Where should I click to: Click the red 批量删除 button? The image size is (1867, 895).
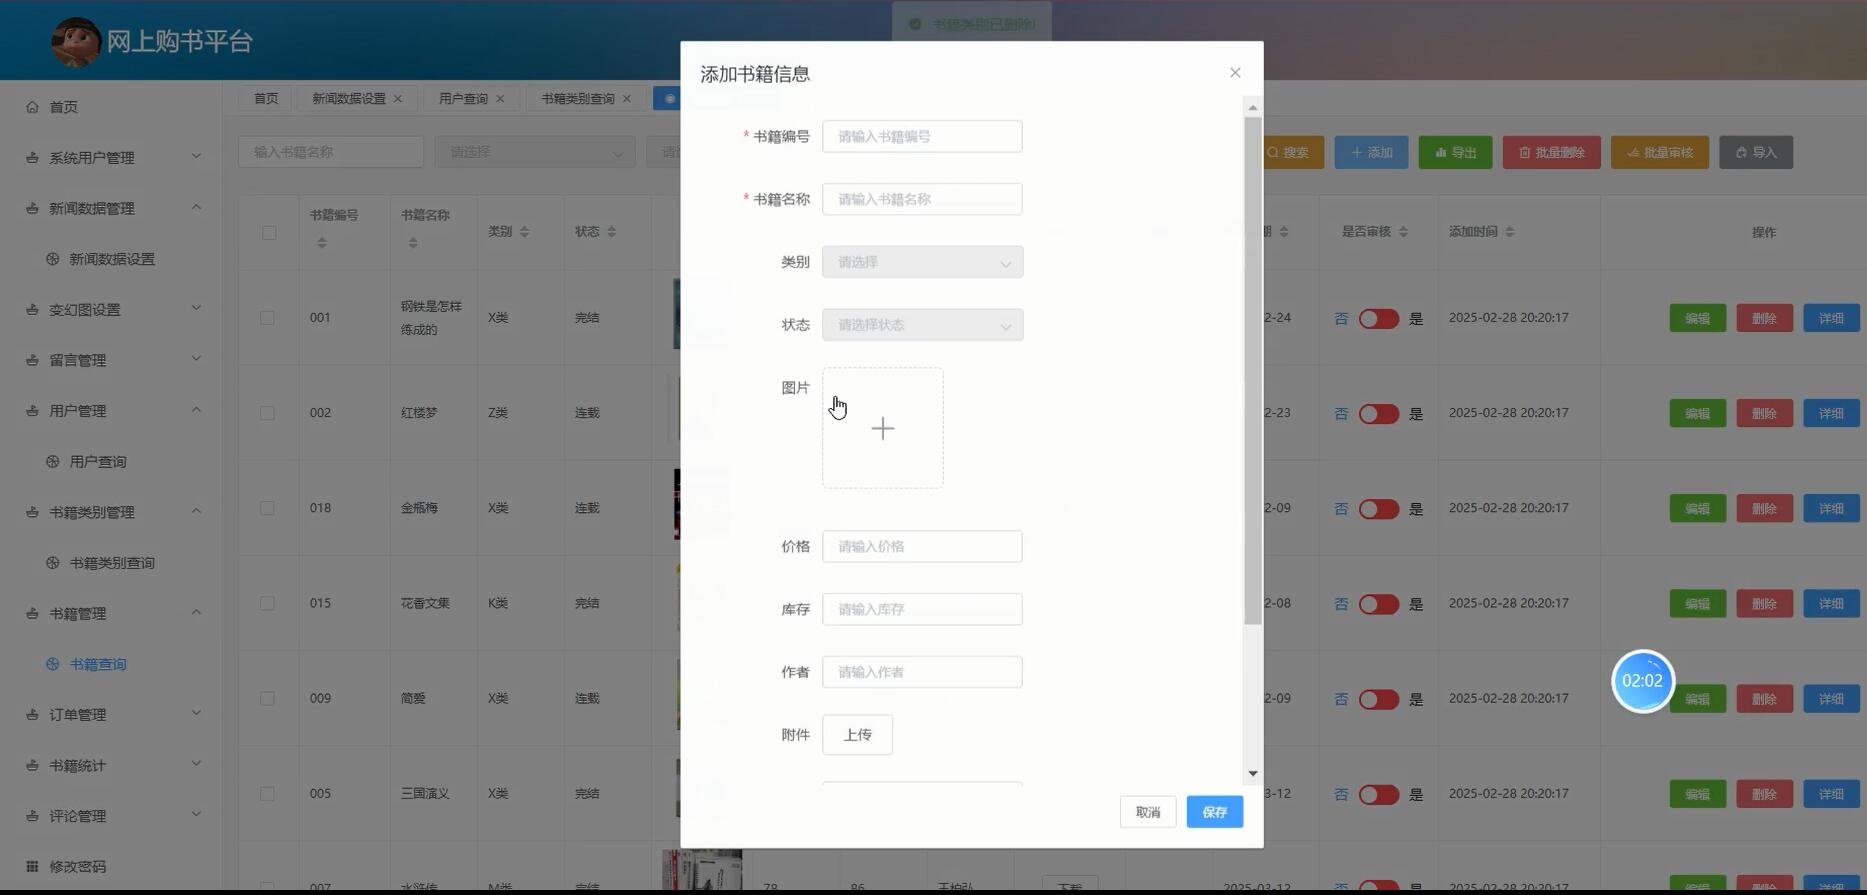tap(1551, 153)
